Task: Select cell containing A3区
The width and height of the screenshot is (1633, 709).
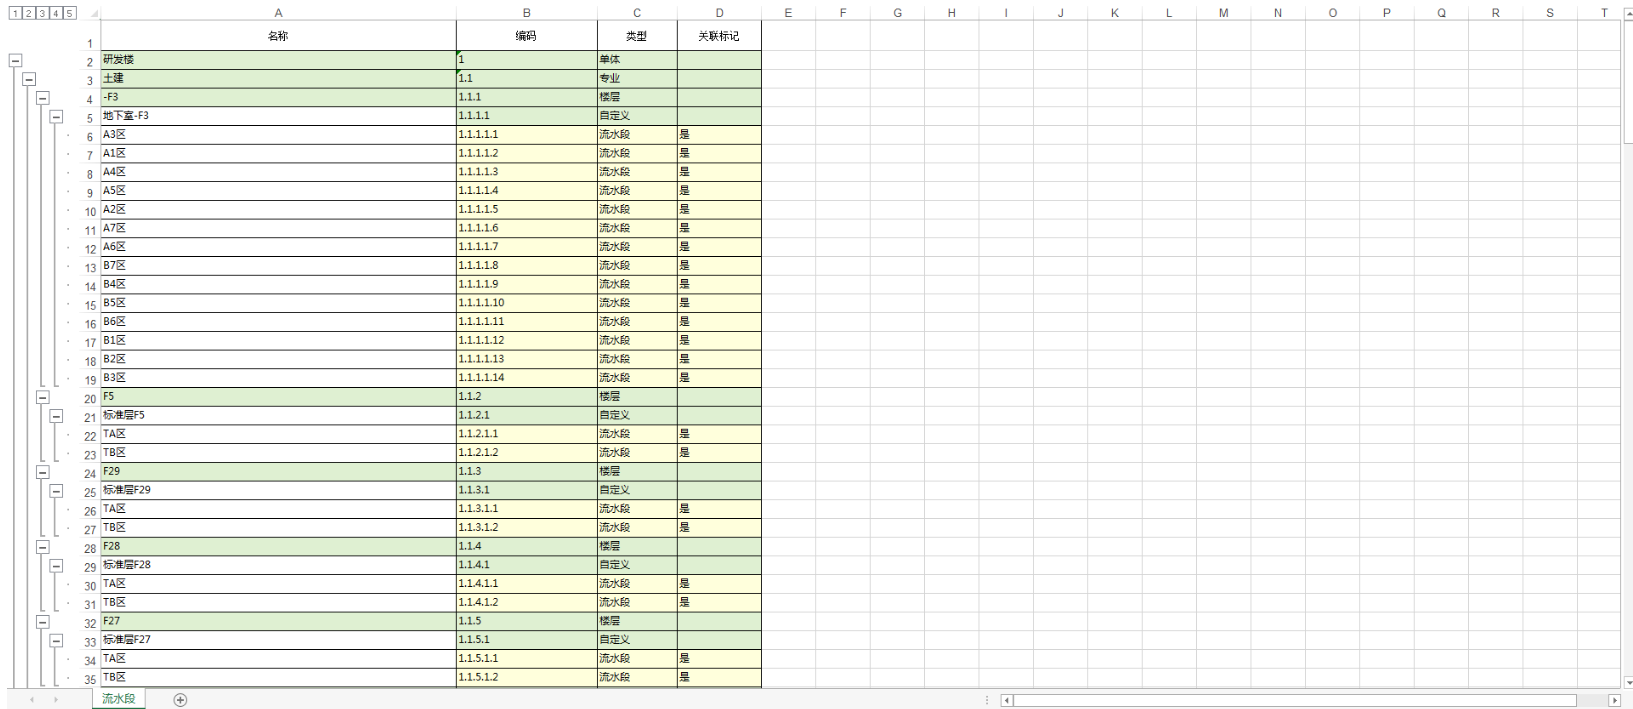Action: (x=278, y=135)
